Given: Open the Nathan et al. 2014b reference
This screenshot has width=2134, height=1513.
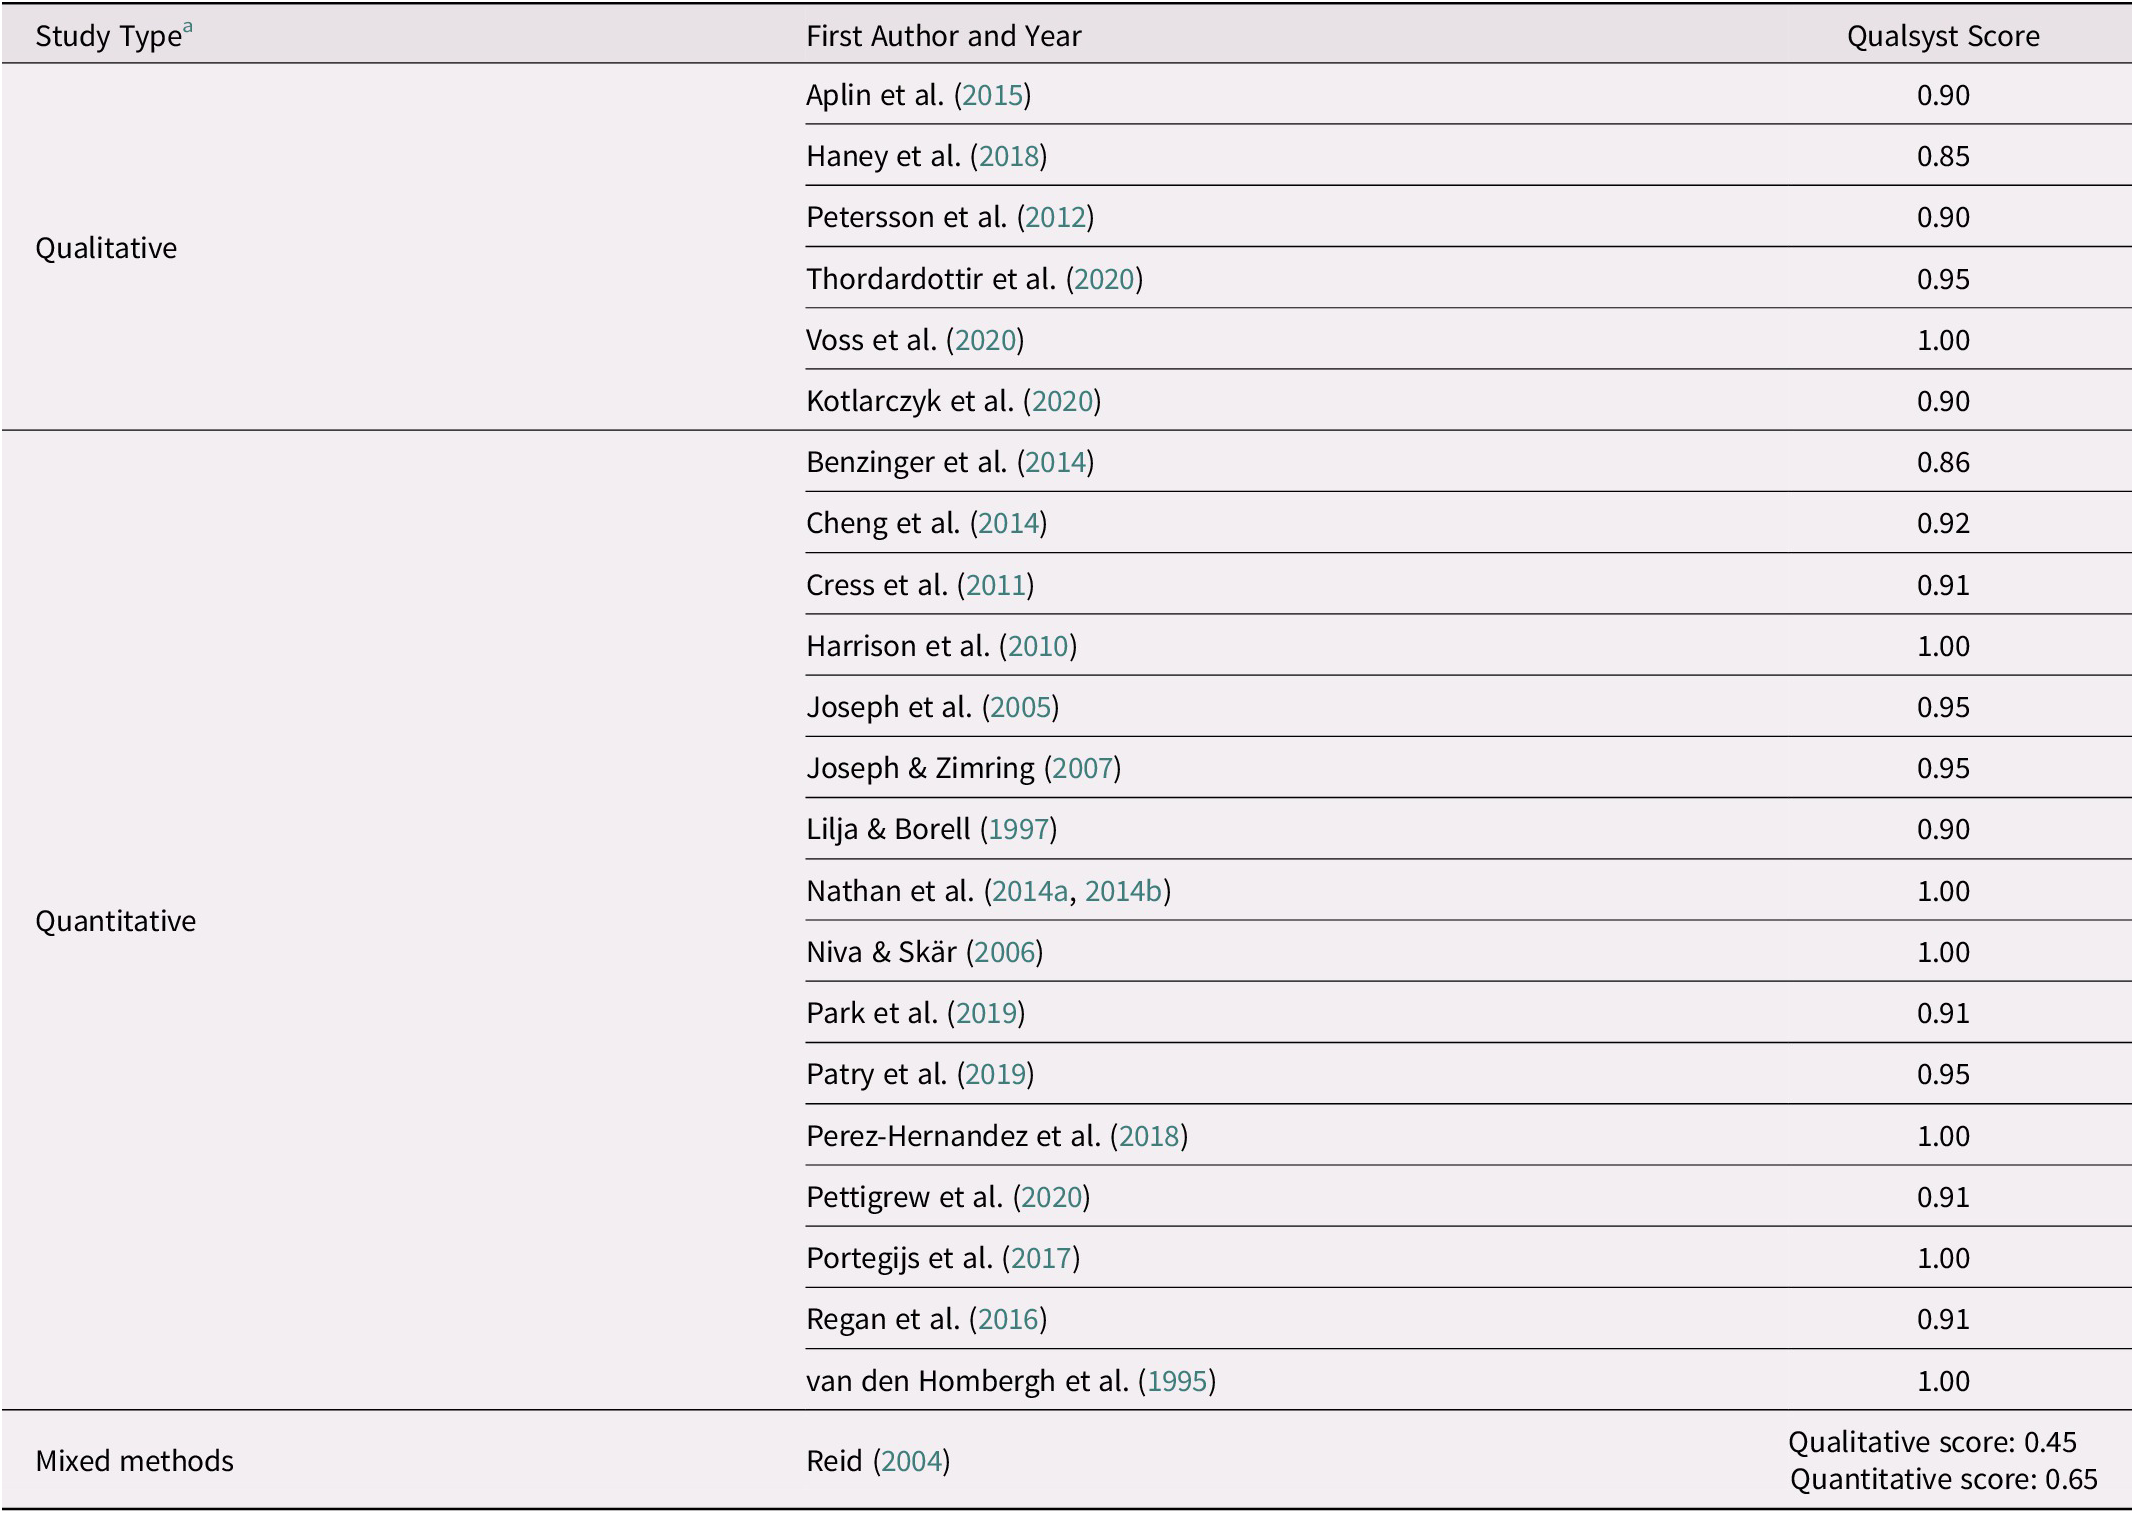Looking at the screenshot, I should [1123, 891].
